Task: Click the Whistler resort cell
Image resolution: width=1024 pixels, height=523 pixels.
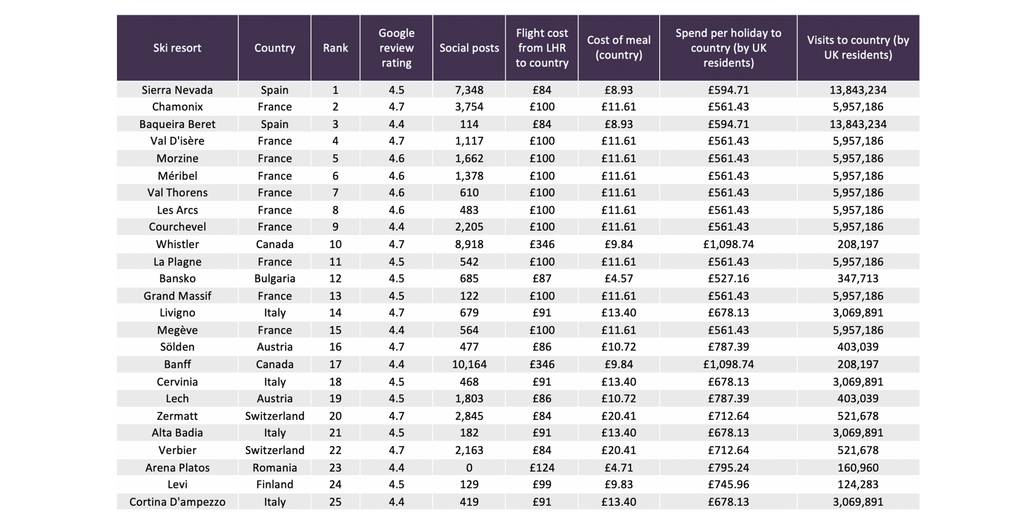Action: tap(177, 244)
